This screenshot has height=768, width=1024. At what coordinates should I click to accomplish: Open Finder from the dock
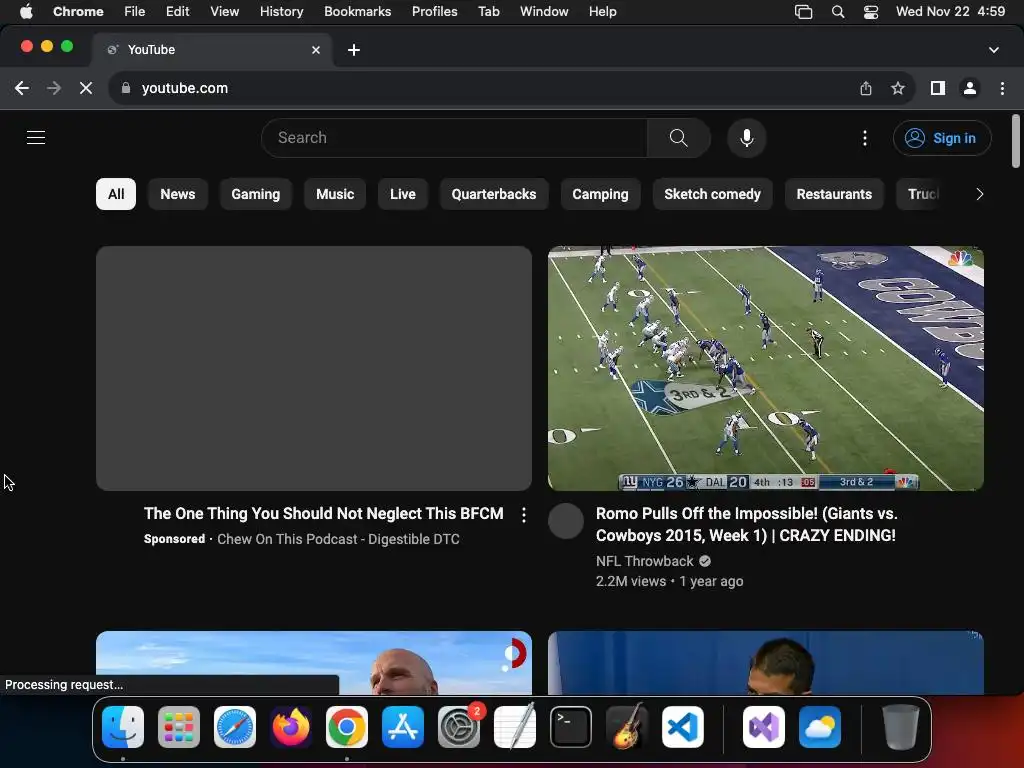[123, 727]
